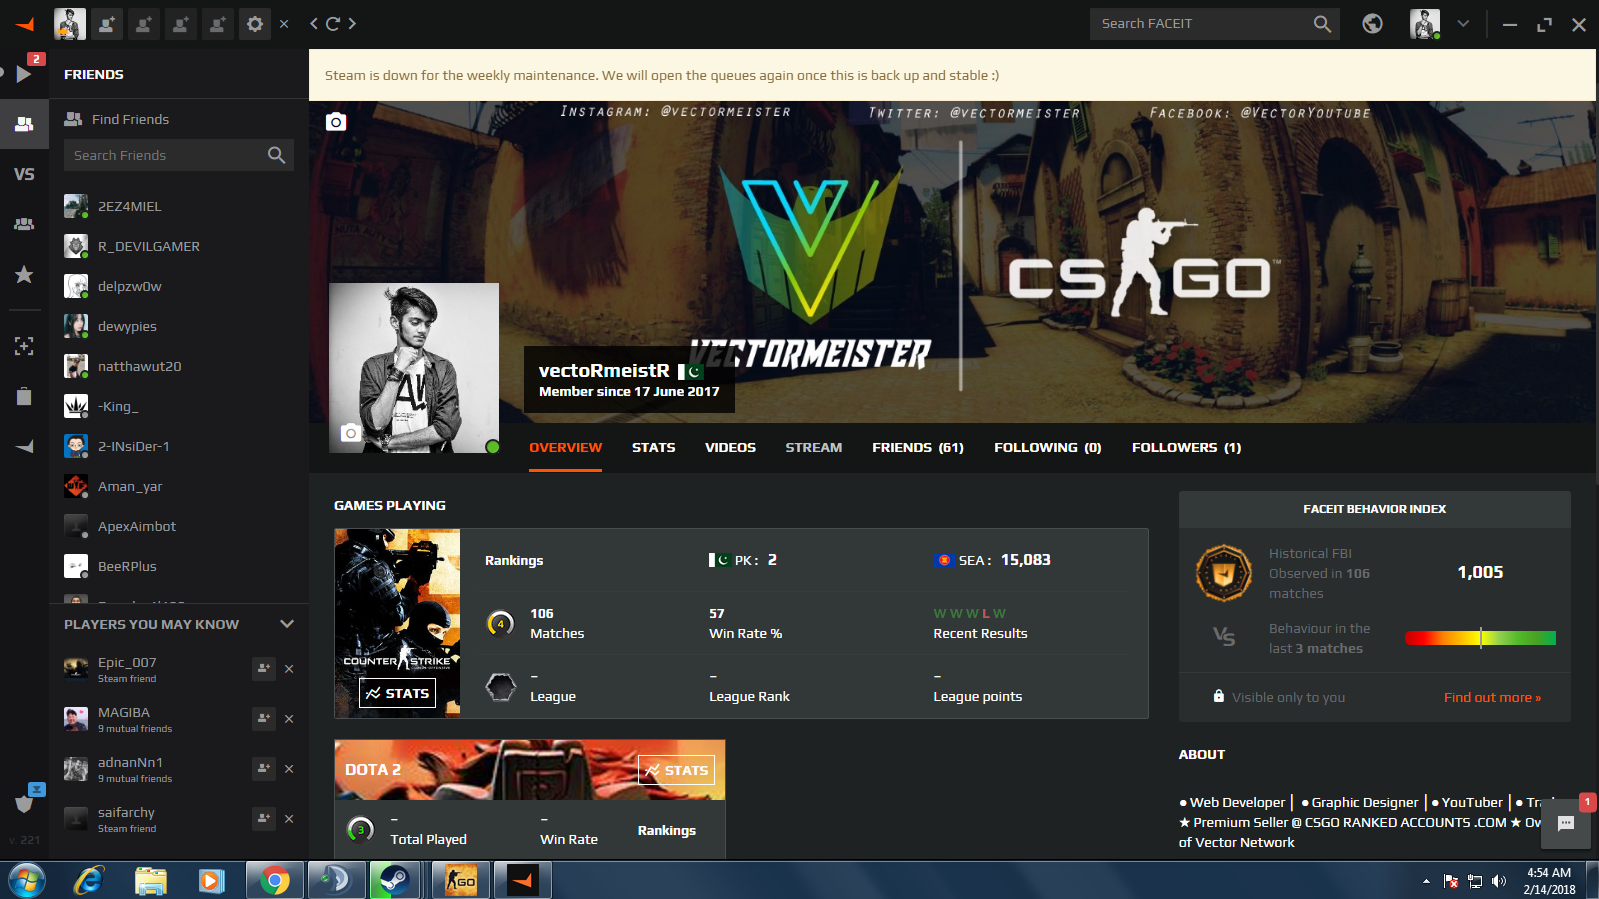Image resolution: width=1599 pixels, height=899 pixels.
Task: Open the VS sidebar icon
Action: click(24, 174)
